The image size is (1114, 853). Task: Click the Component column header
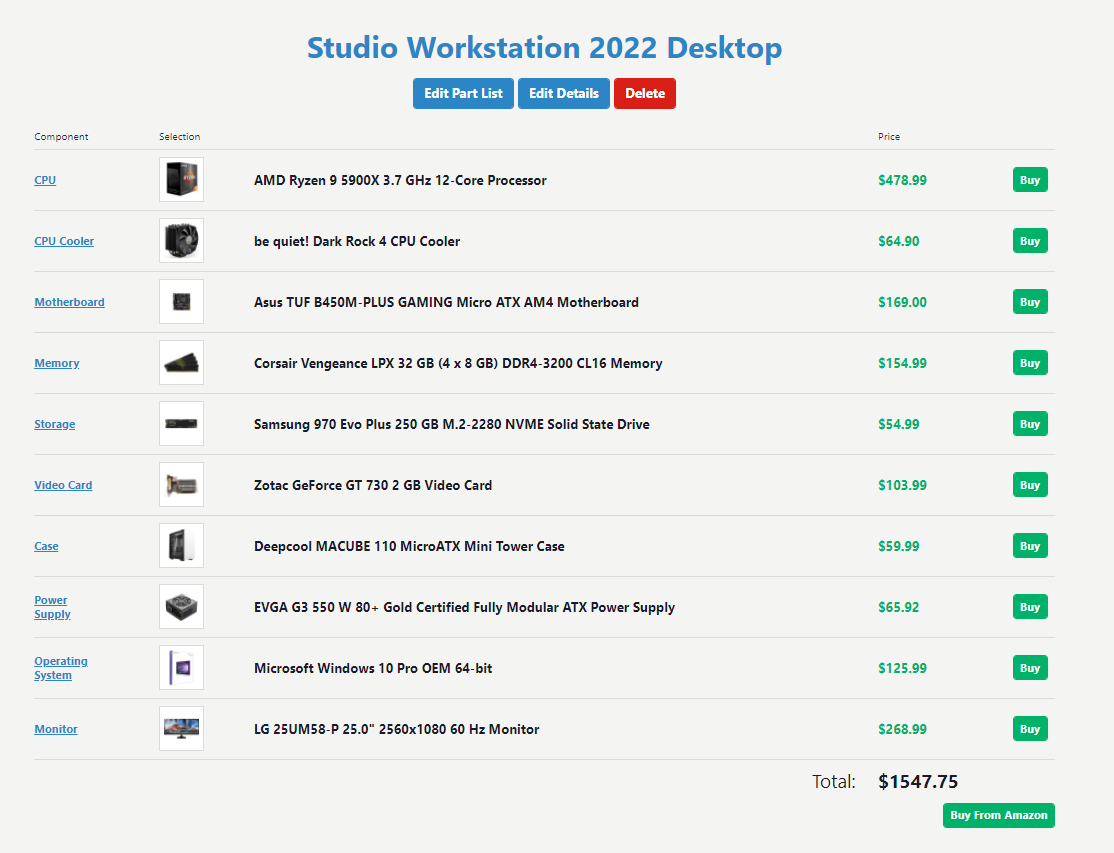click(x=61, y=137)
